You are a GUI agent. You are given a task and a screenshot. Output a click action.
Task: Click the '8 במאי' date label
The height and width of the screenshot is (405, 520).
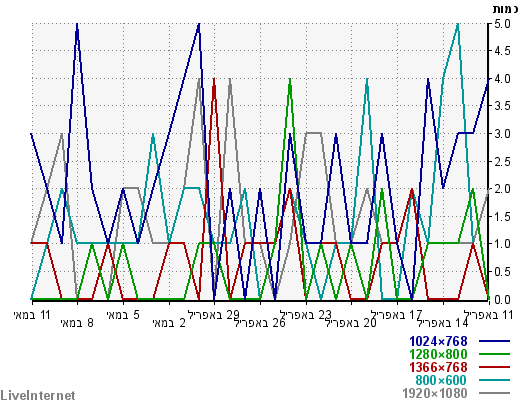pyautogui.click(x=77, y=323)
